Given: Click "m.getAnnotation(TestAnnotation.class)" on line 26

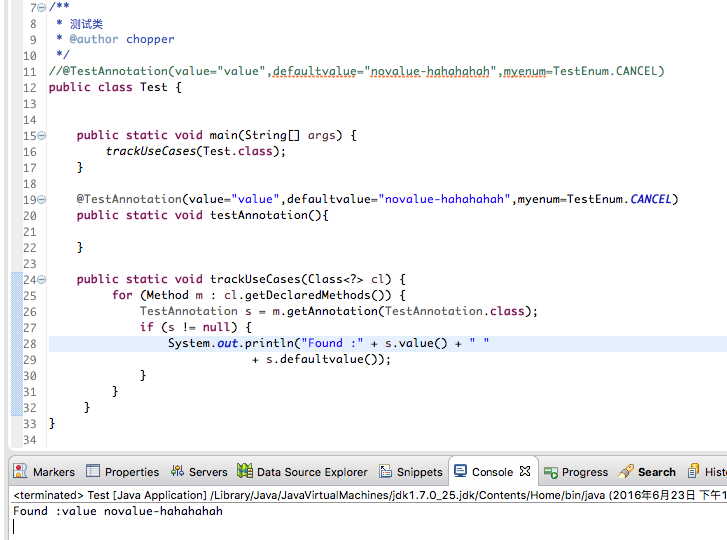Looking at the screenshot, I should coord(402,311).
